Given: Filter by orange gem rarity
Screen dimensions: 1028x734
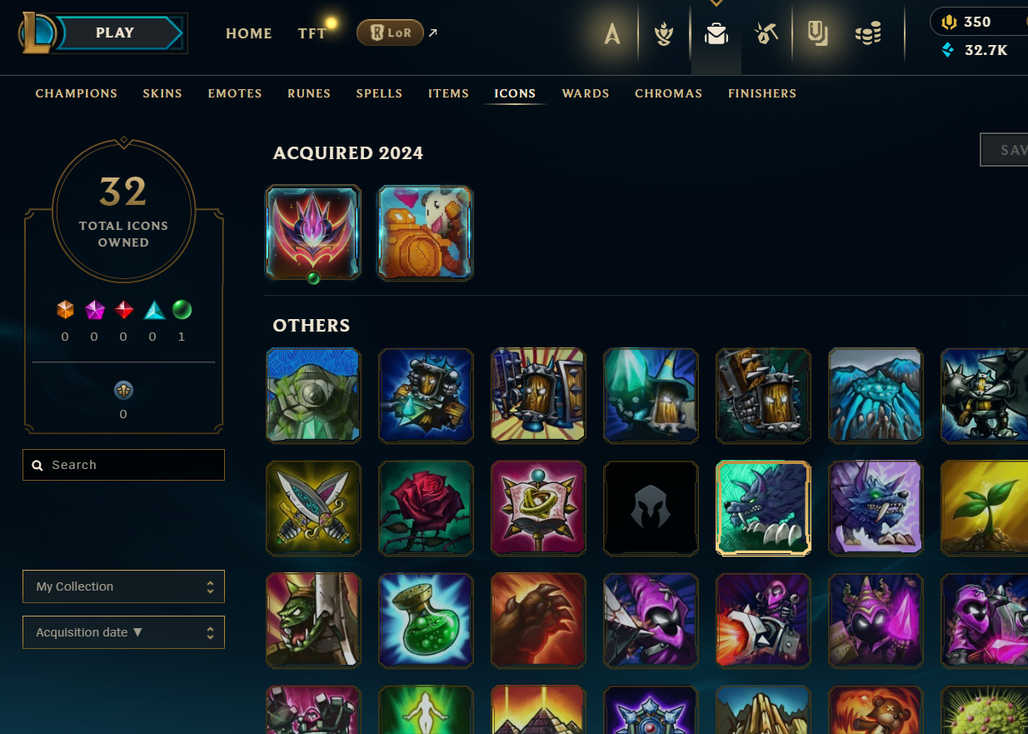Looking at the screenshot, I should point(65,309).
